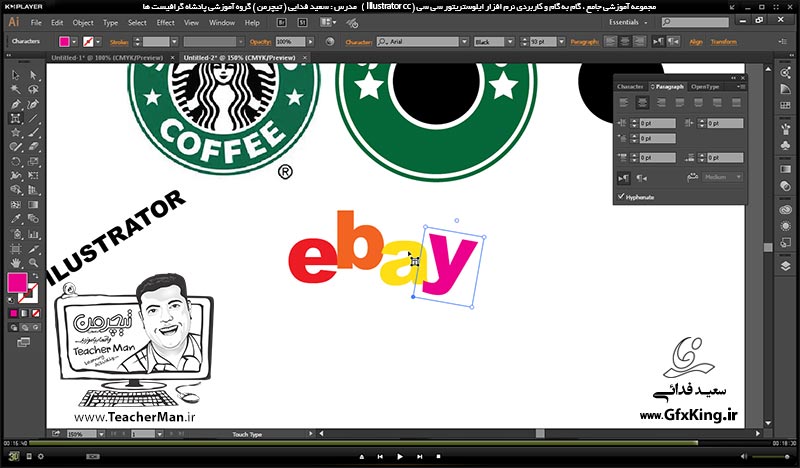
Task: Open the Brushes panel icon
Action: click(x=785, y=129)
